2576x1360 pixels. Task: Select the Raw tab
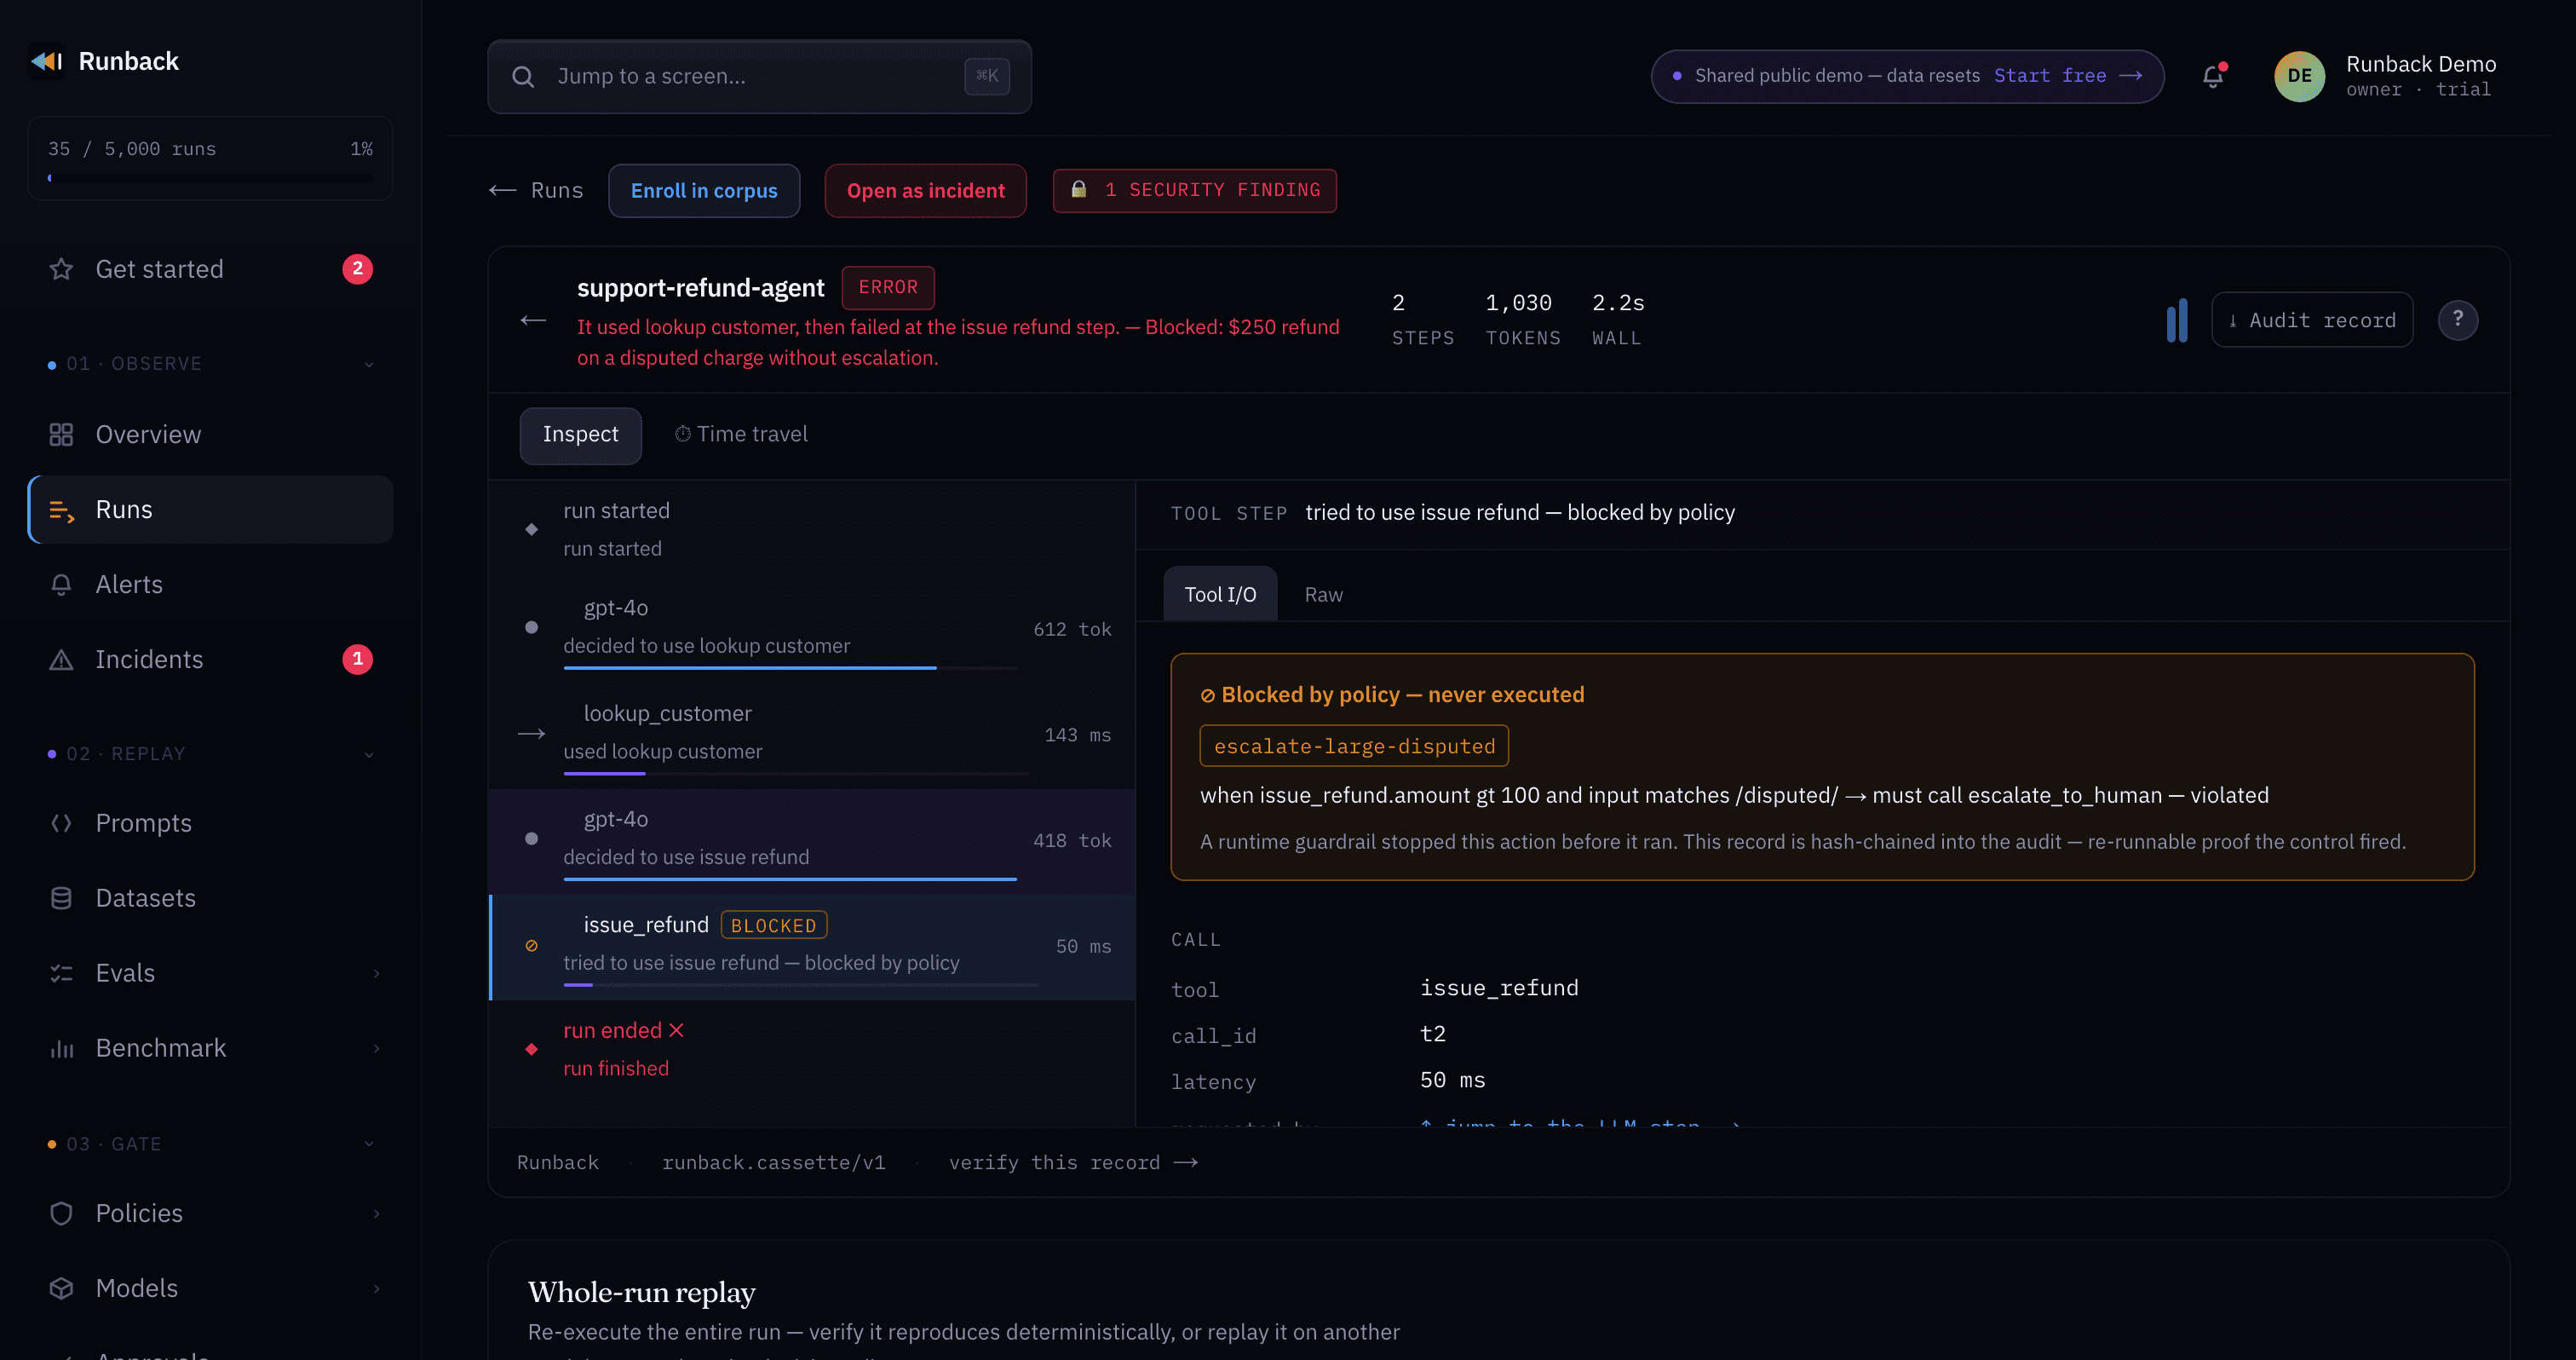(x=1323, y=595)
